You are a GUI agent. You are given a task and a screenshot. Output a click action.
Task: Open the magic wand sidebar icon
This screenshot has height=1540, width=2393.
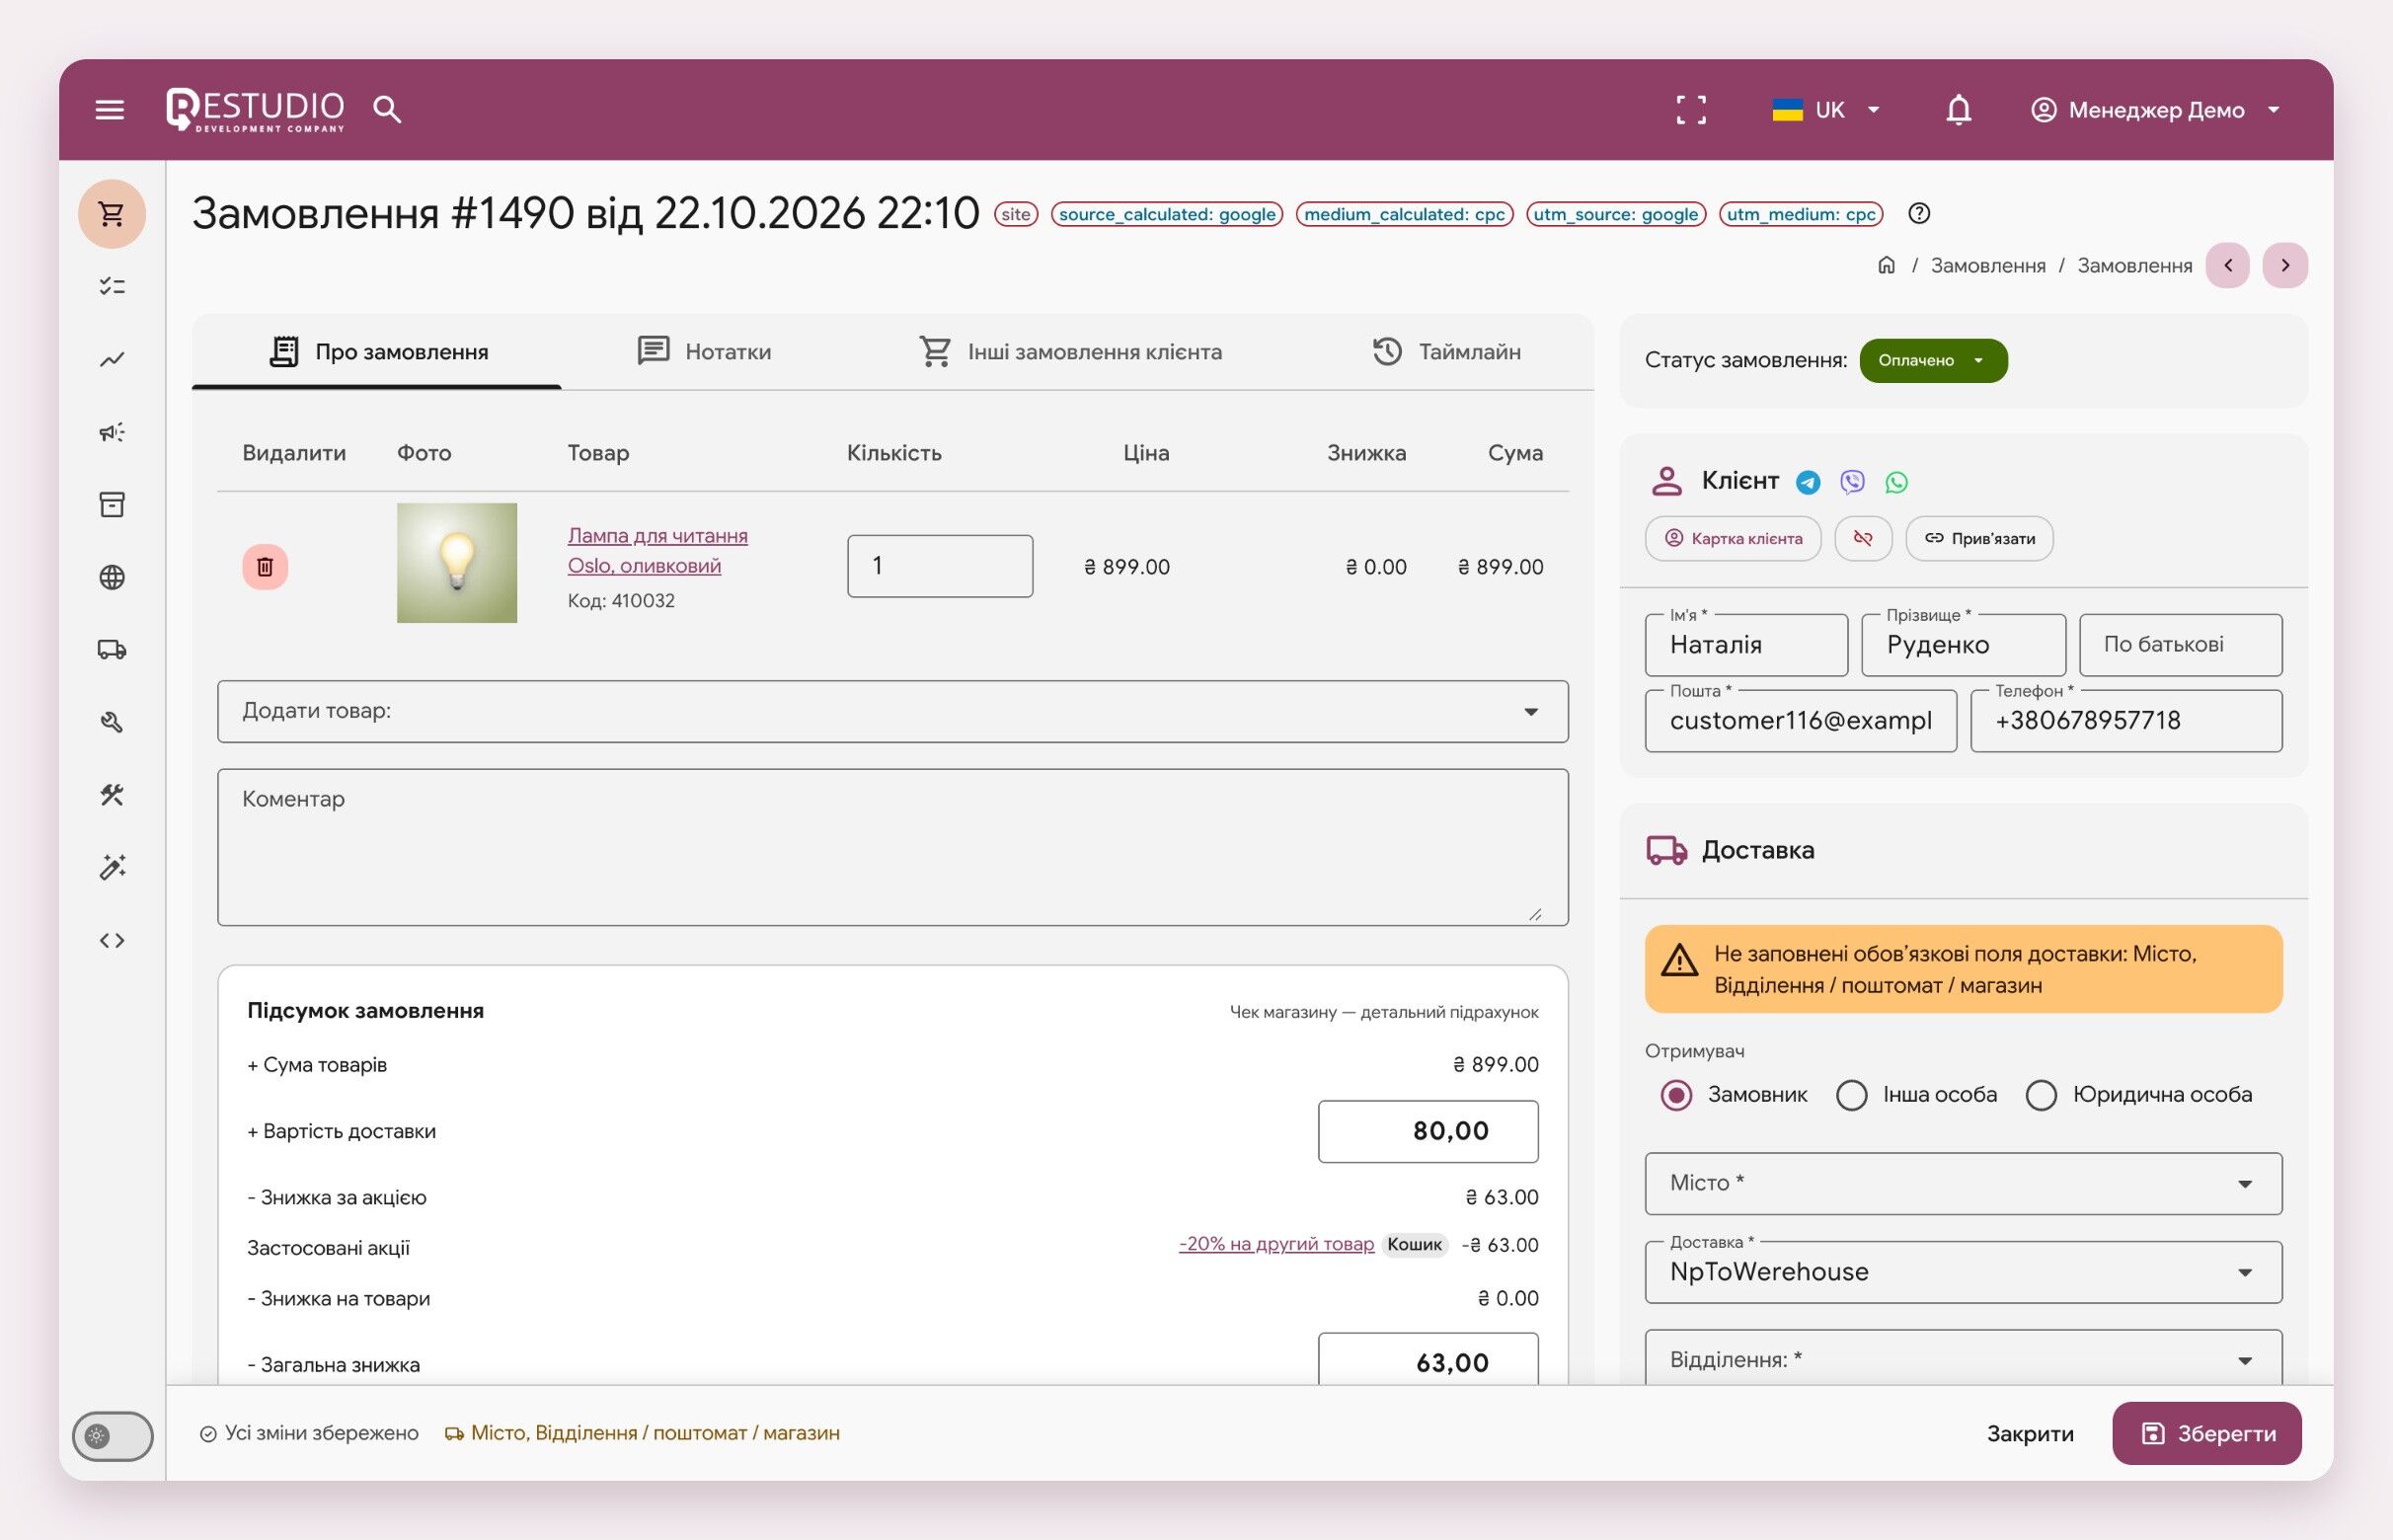(x=112, y=867)
